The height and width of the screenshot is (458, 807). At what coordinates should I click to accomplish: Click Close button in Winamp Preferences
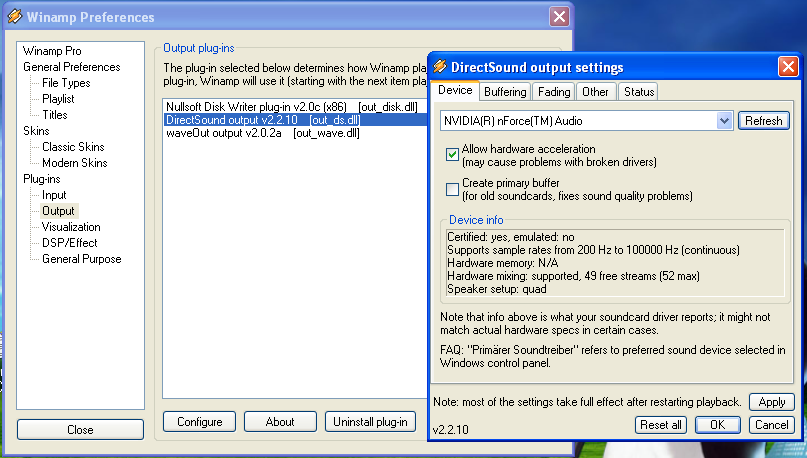(x=80, y=430)
